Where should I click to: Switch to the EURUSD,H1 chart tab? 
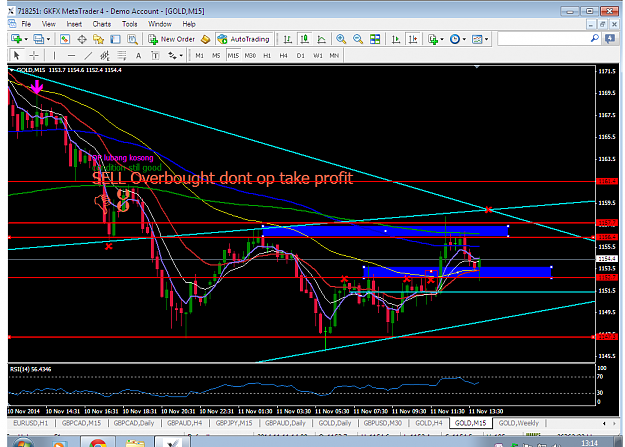click(31, 423)
